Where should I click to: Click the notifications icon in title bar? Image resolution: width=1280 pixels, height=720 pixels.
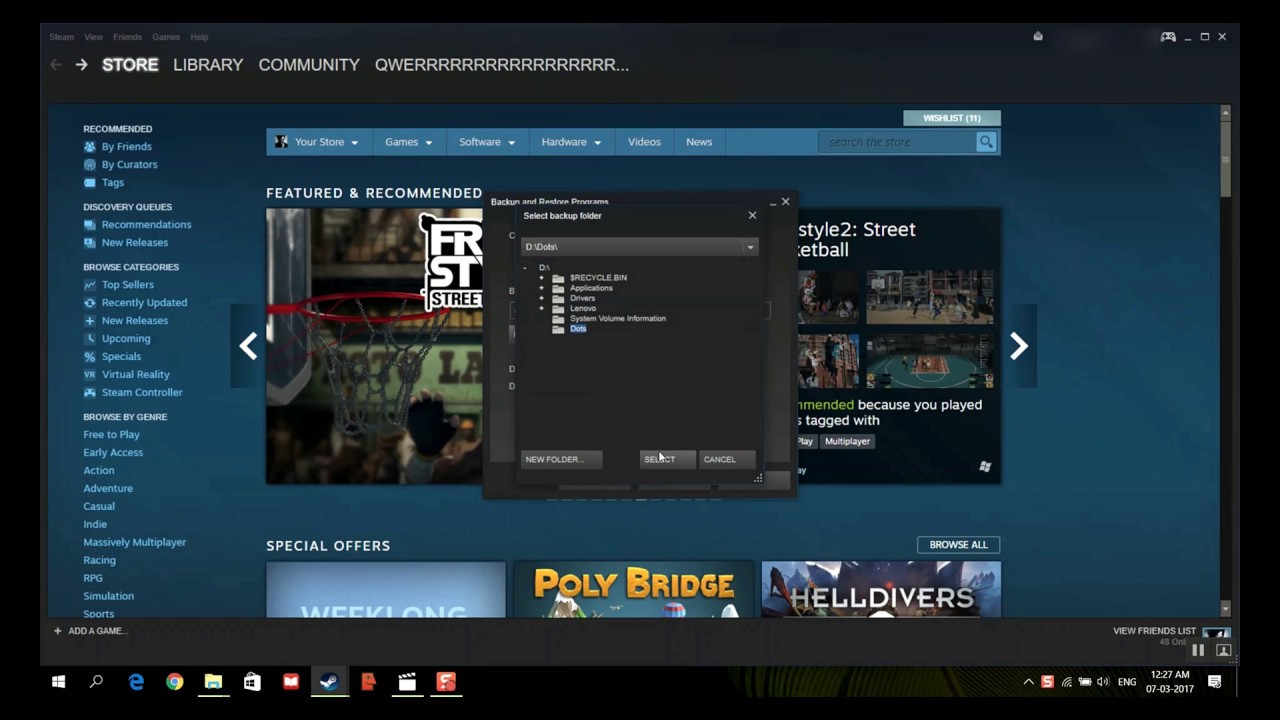coord(1038,37)
